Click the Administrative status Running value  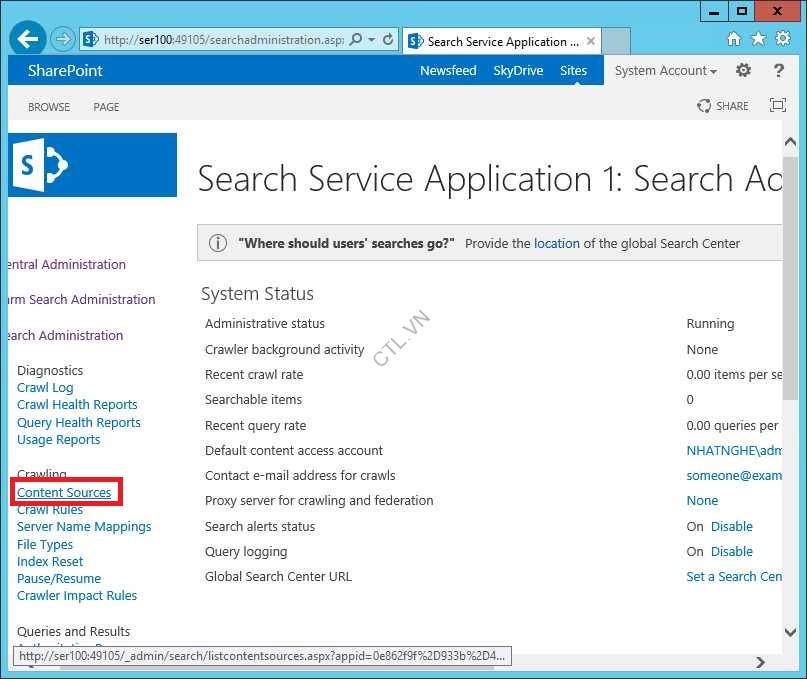[x=710, y=324]
